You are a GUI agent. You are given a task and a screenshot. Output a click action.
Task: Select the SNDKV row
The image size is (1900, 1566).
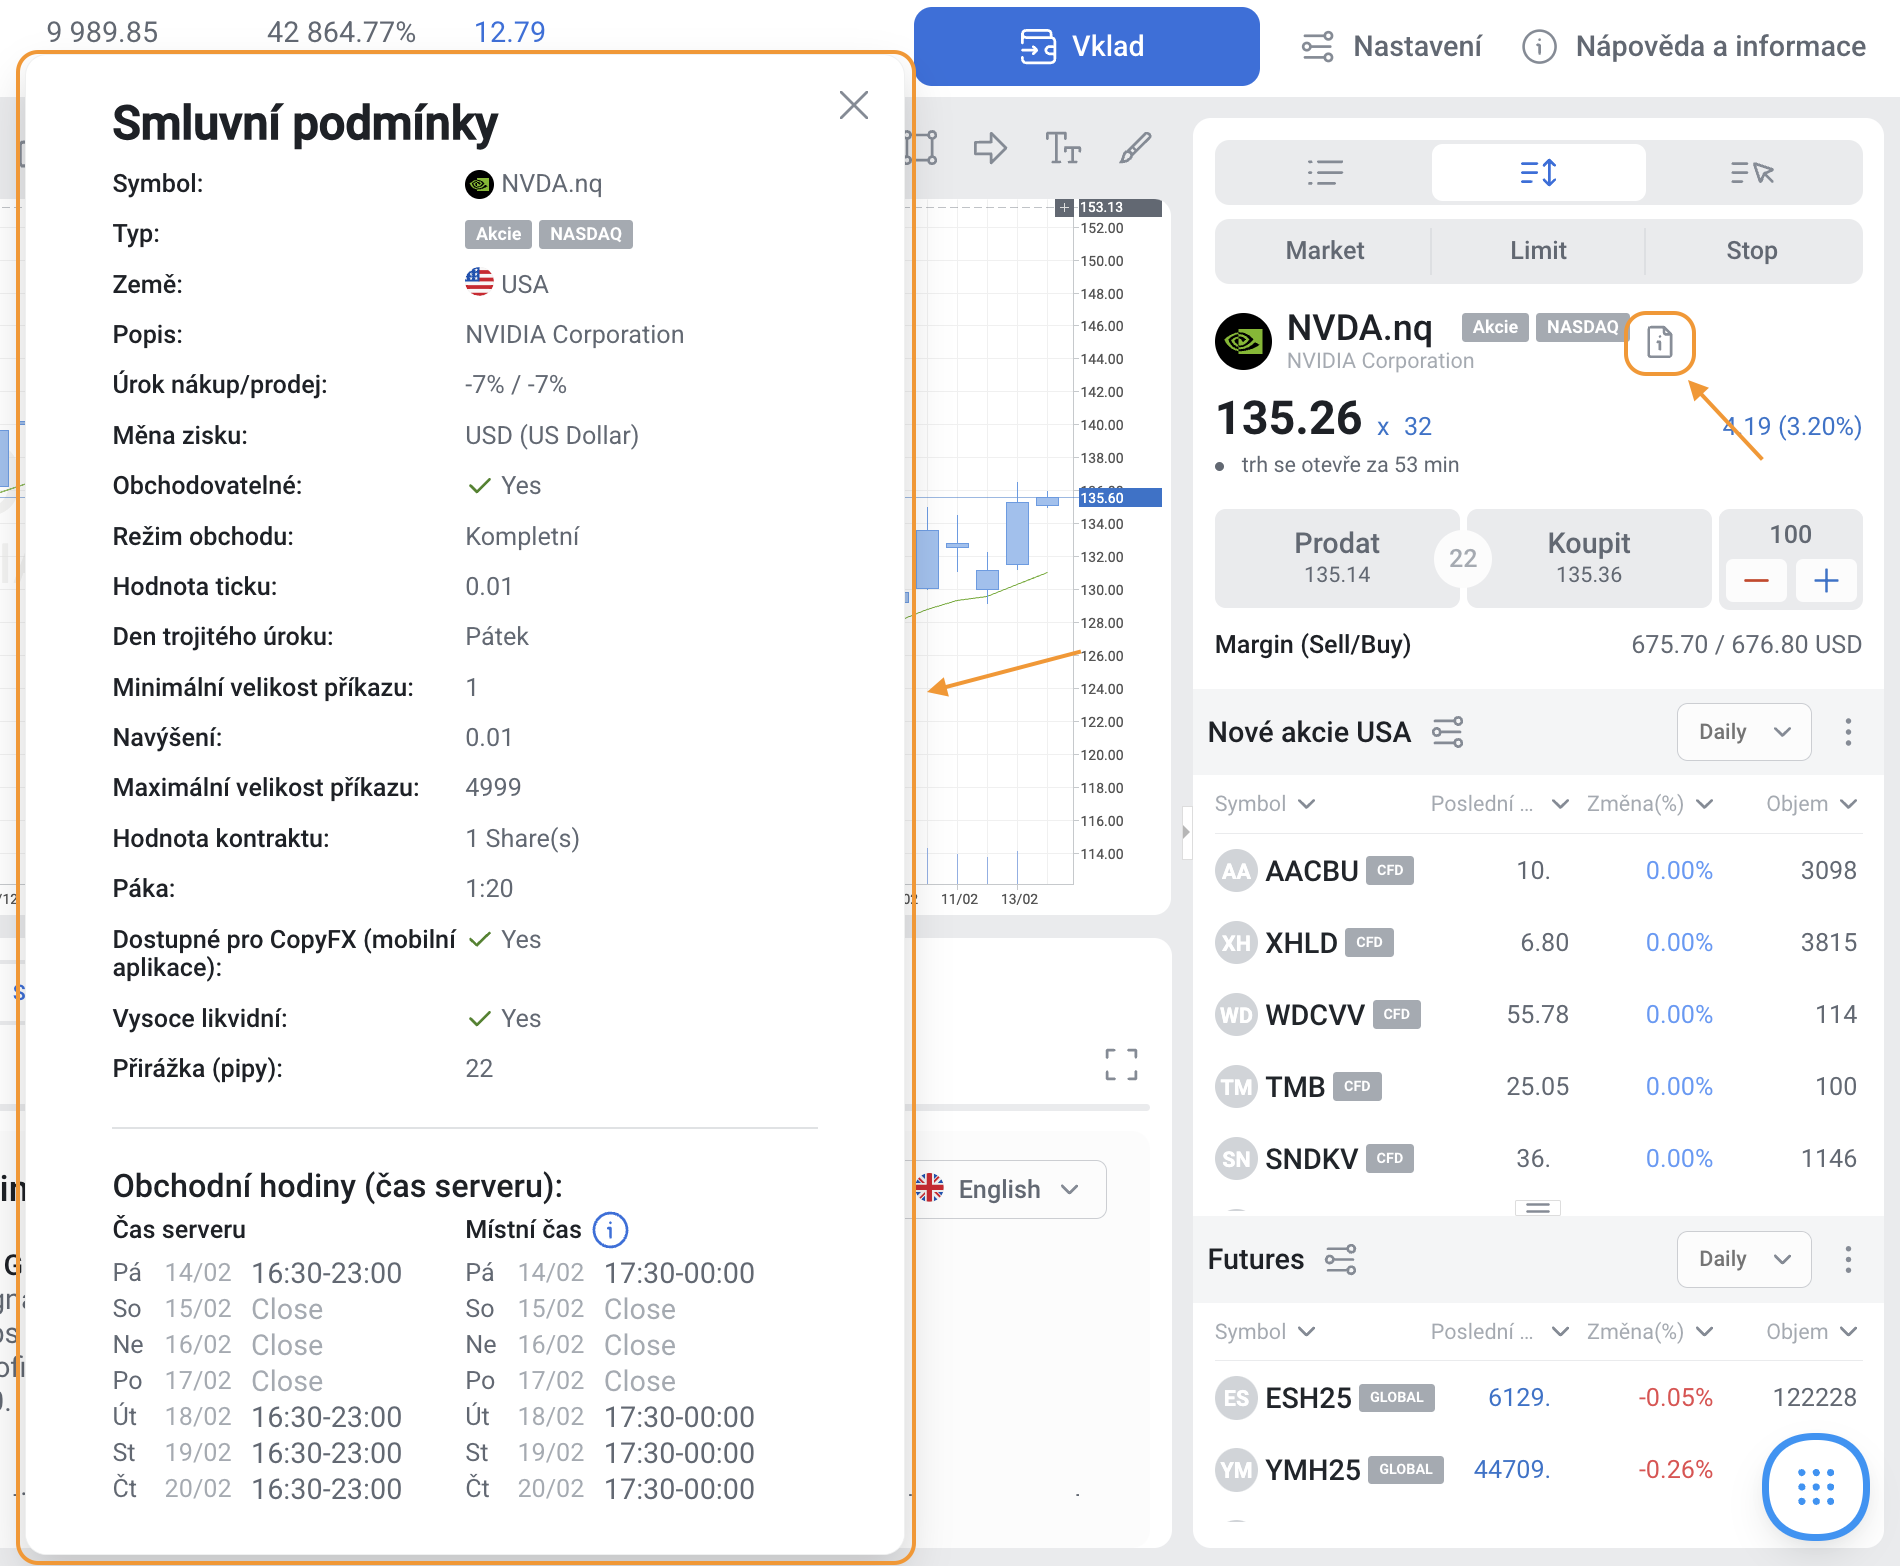coord(1537,1158)
